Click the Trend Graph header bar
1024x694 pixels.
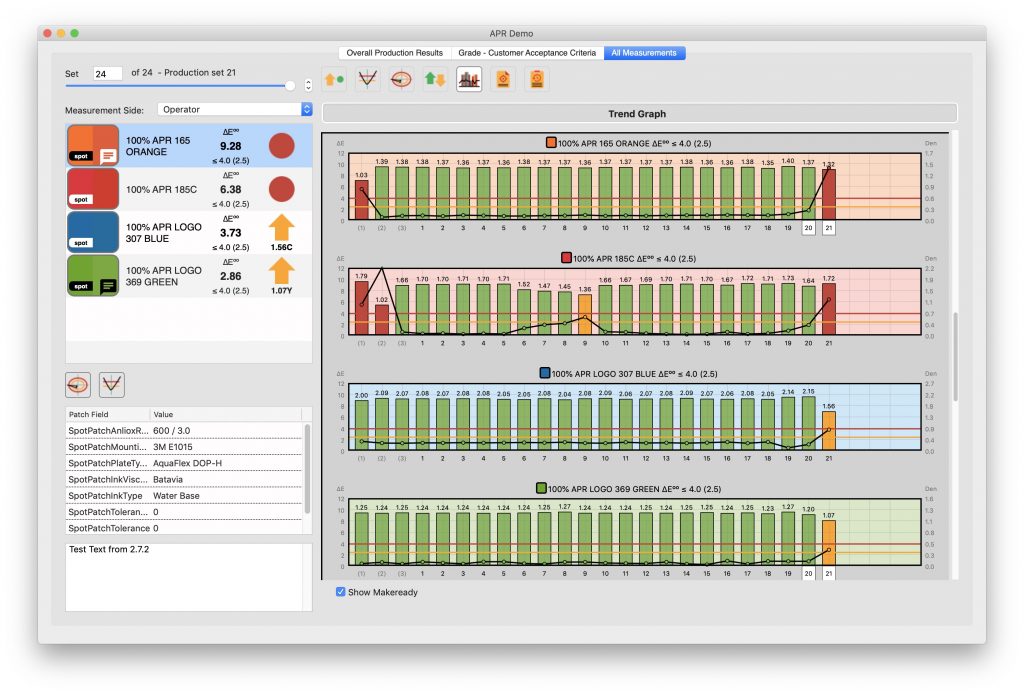639,114
